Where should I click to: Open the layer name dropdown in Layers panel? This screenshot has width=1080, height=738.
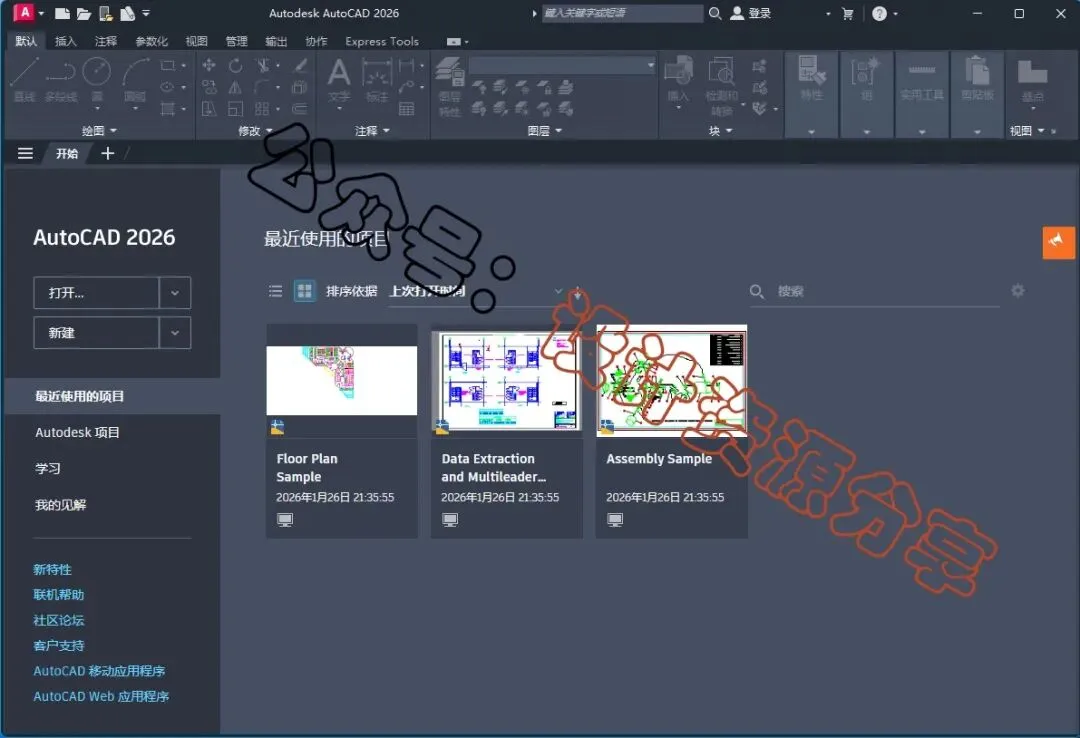point(562,65)
